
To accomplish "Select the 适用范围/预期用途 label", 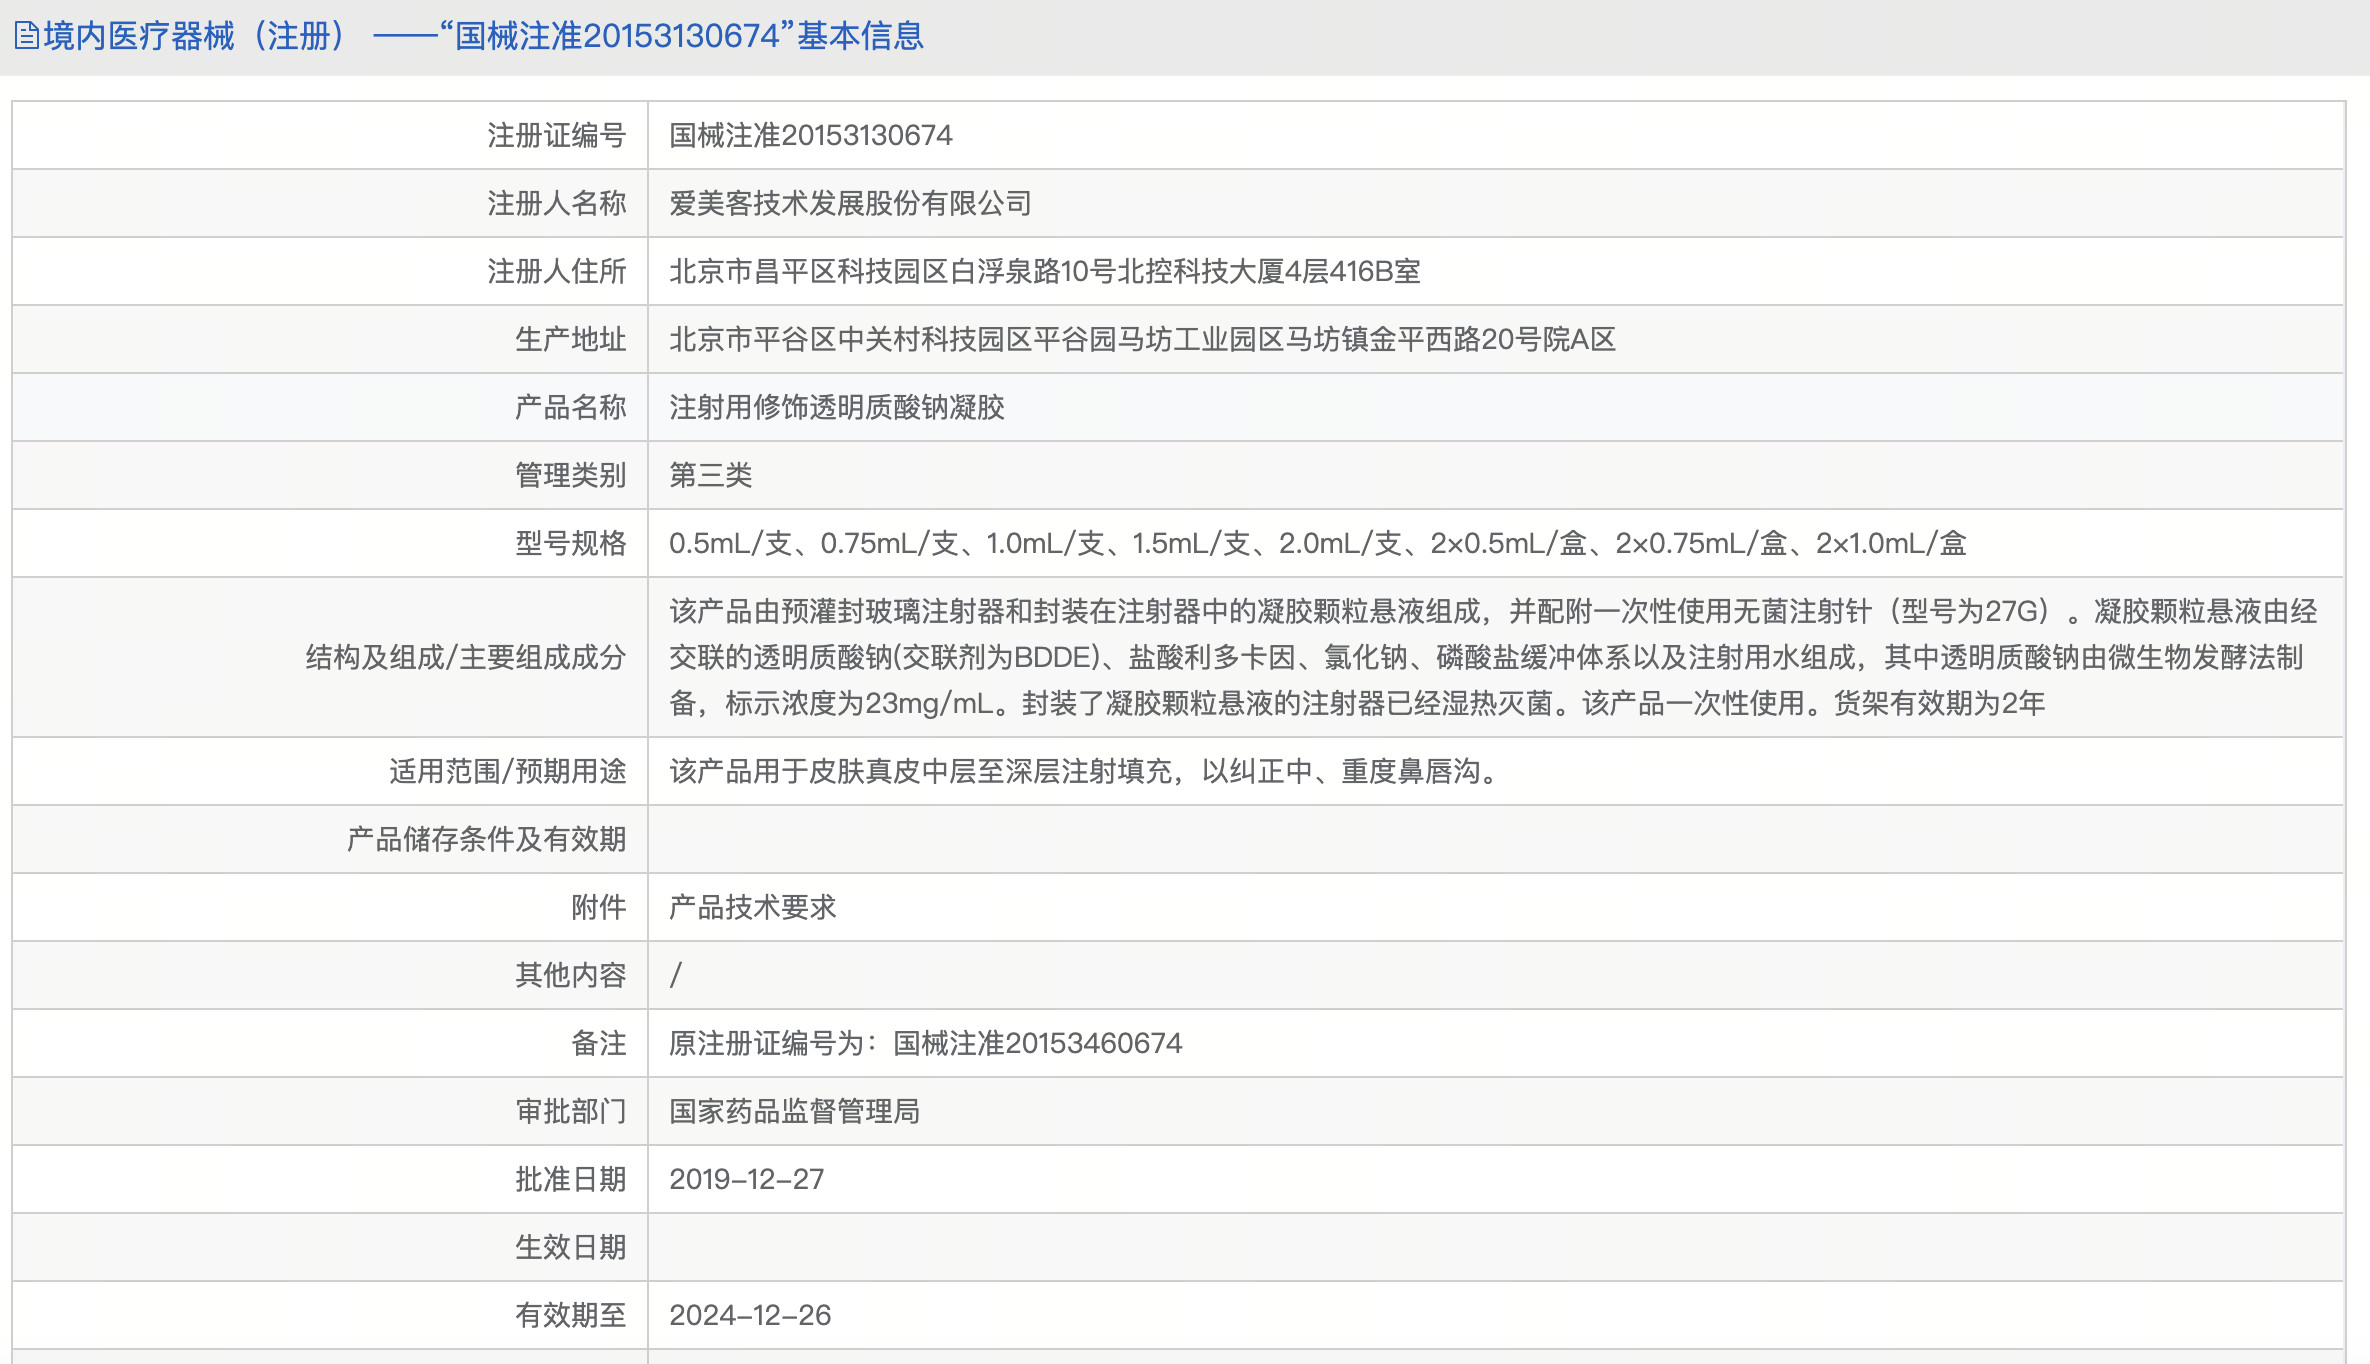I will [x=508, y=771].
